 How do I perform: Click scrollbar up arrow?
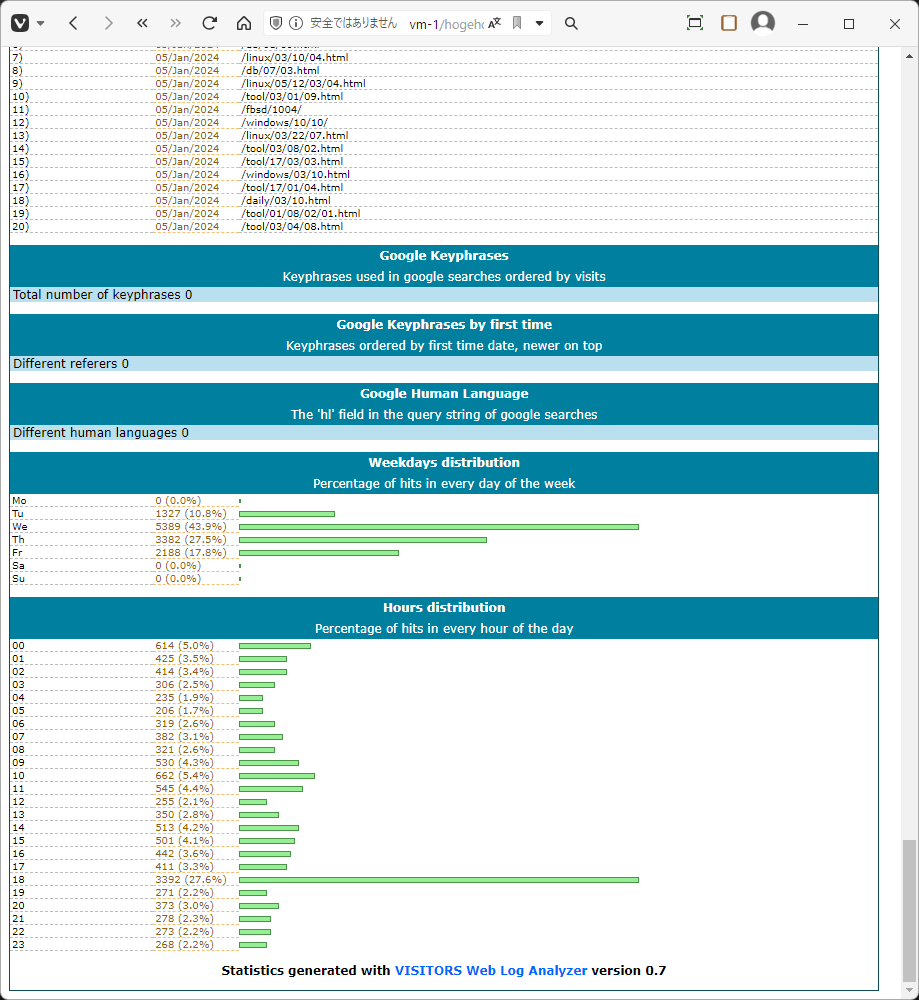click(909, 57)
